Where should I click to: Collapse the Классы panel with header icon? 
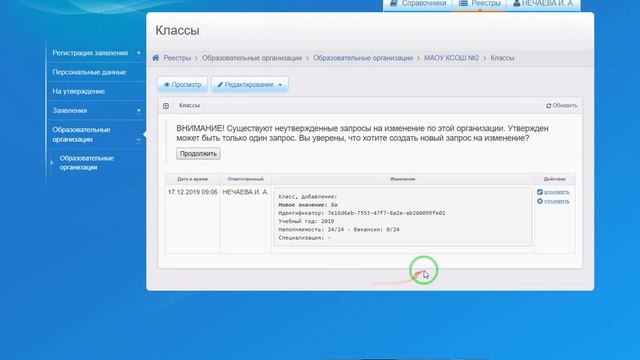[166, 106]
